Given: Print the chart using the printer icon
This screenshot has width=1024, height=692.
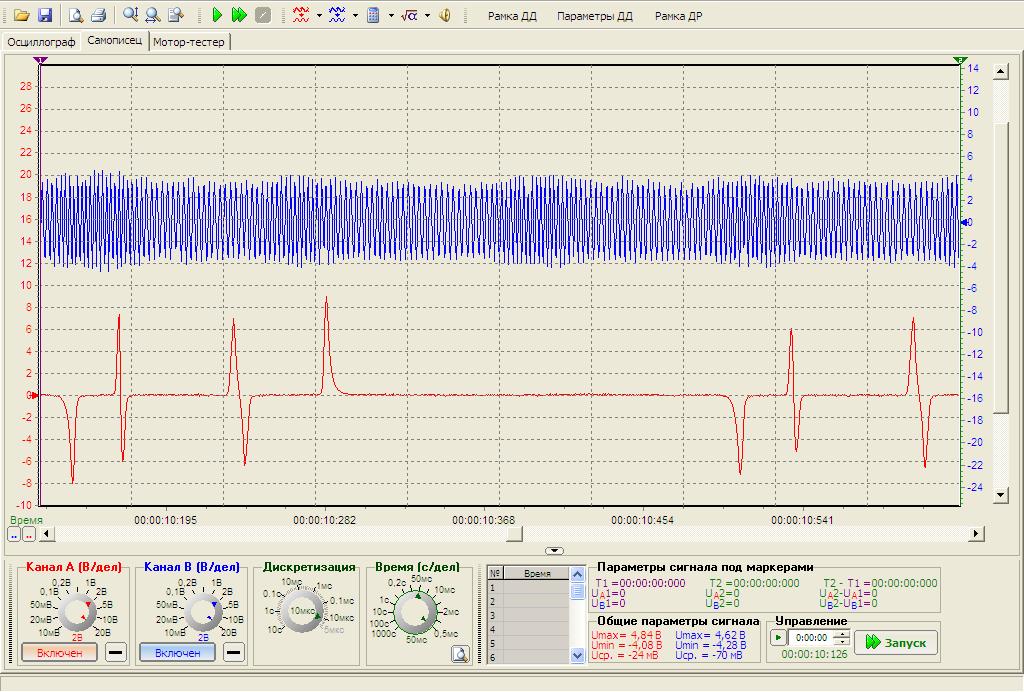Looking at the screenshot, I should click(99, 15).
